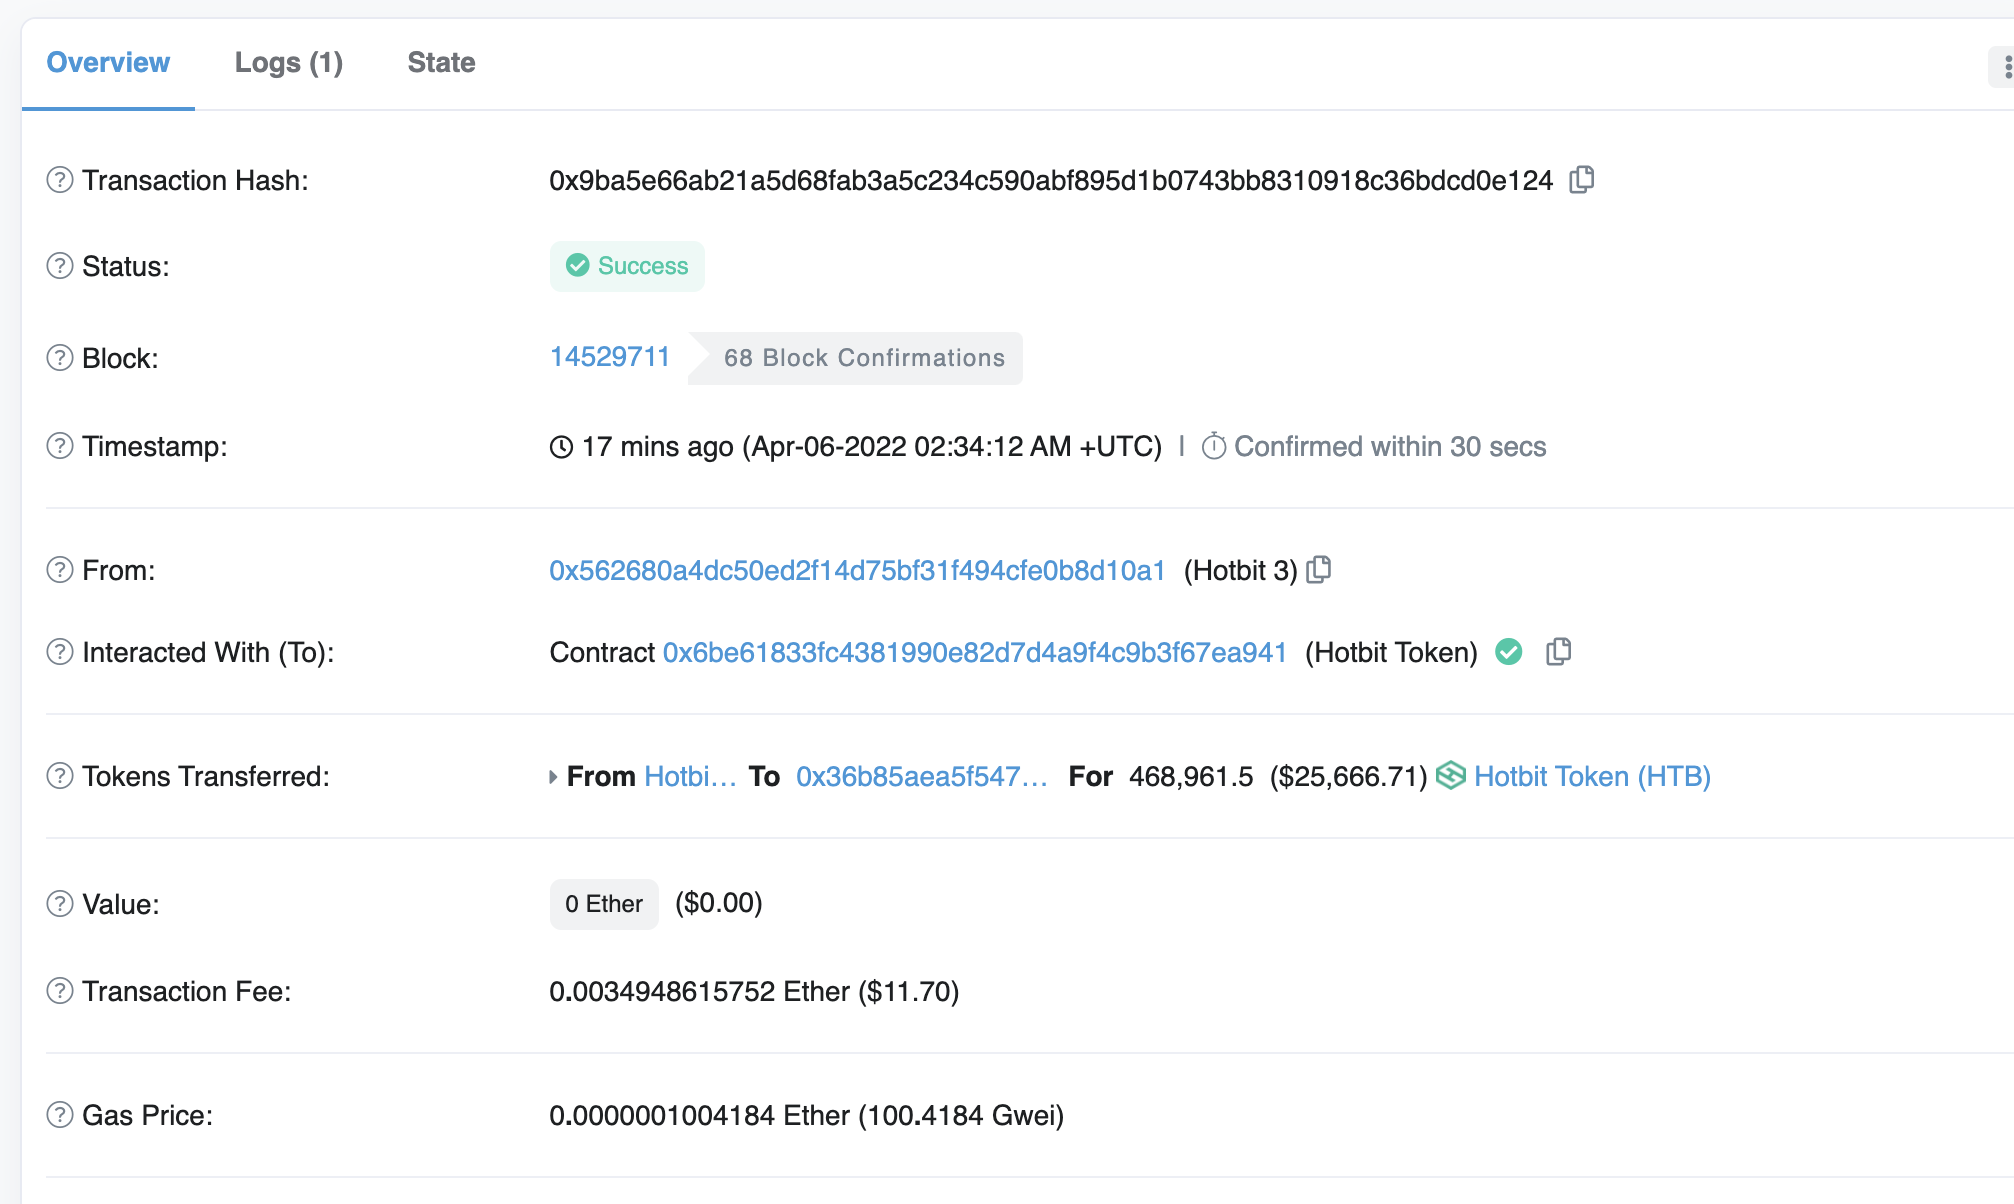The image size is (2014, 1204).
Task: Copy the transaction hash to clipboard
Action: [x=1581, y=180]
